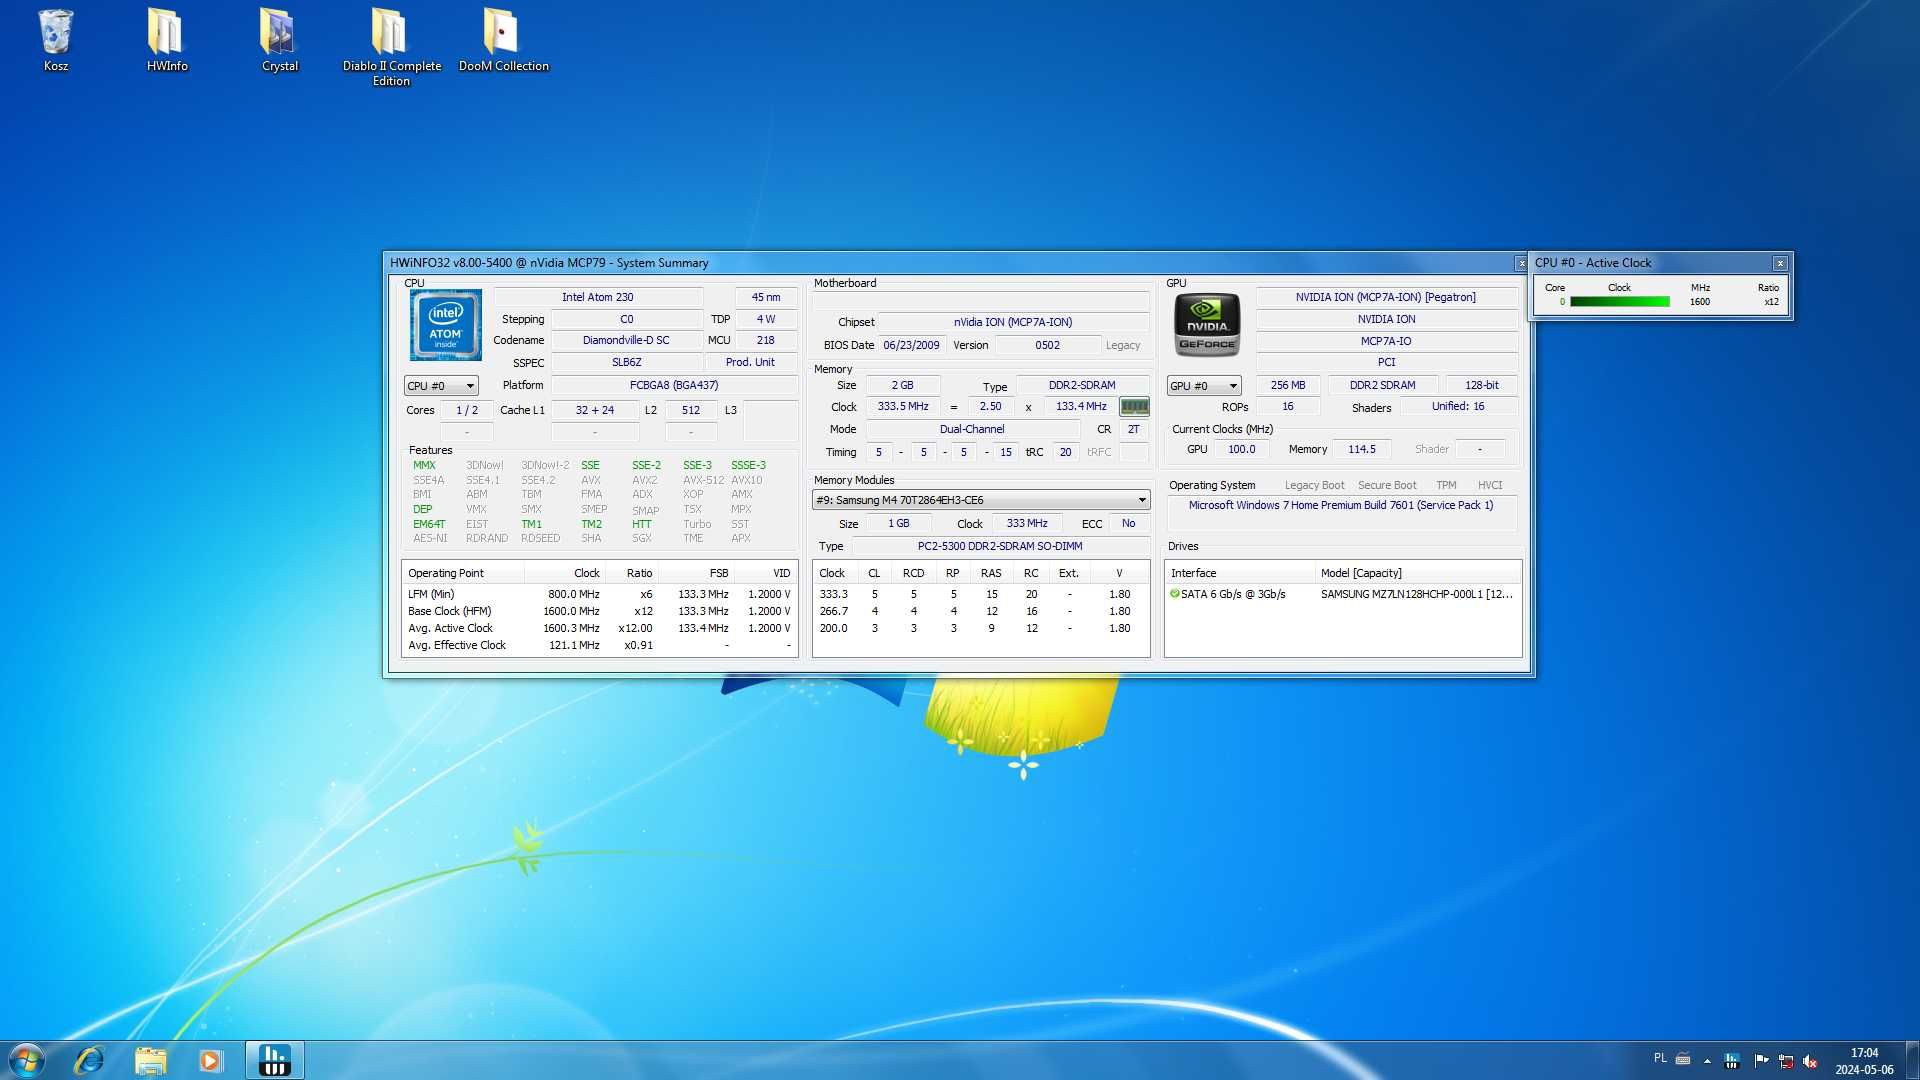Open Action Center flag tray icon
The width and height of the screenshot is (1920, 1080).
point(1761,1060)
